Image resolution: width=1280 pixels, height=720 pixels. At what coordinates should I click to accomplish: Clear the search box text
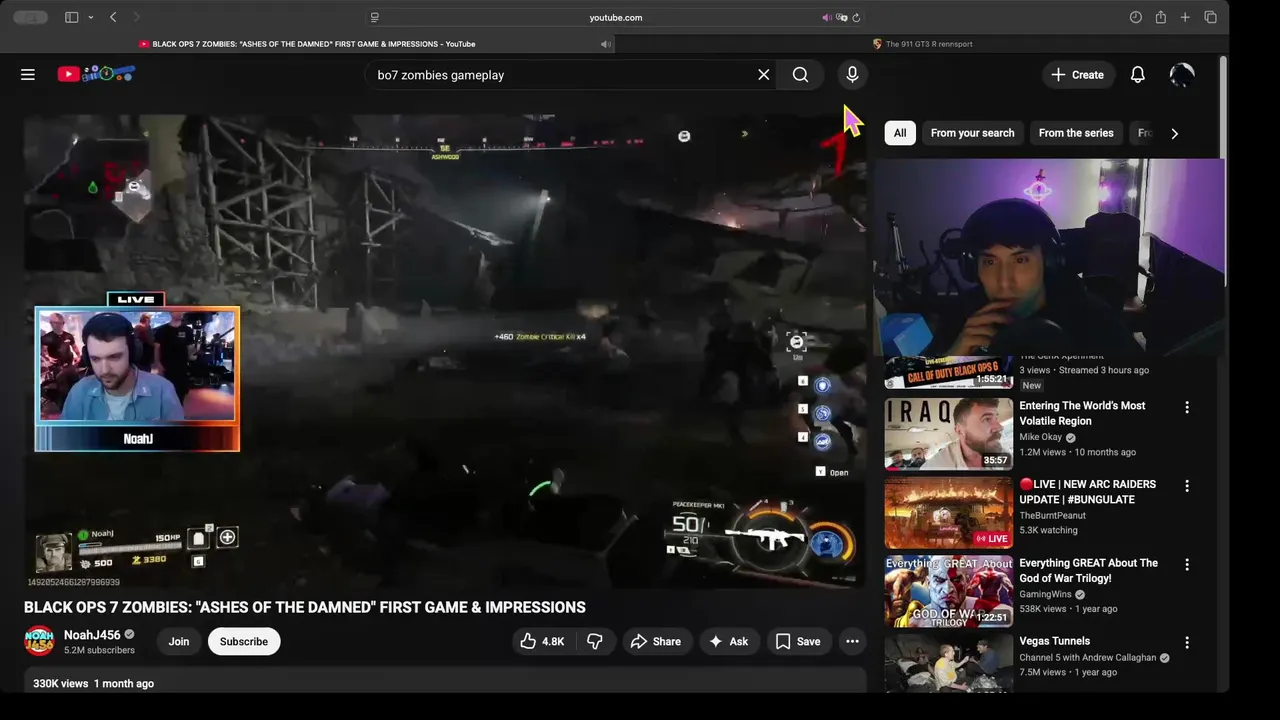coord(764,75)
